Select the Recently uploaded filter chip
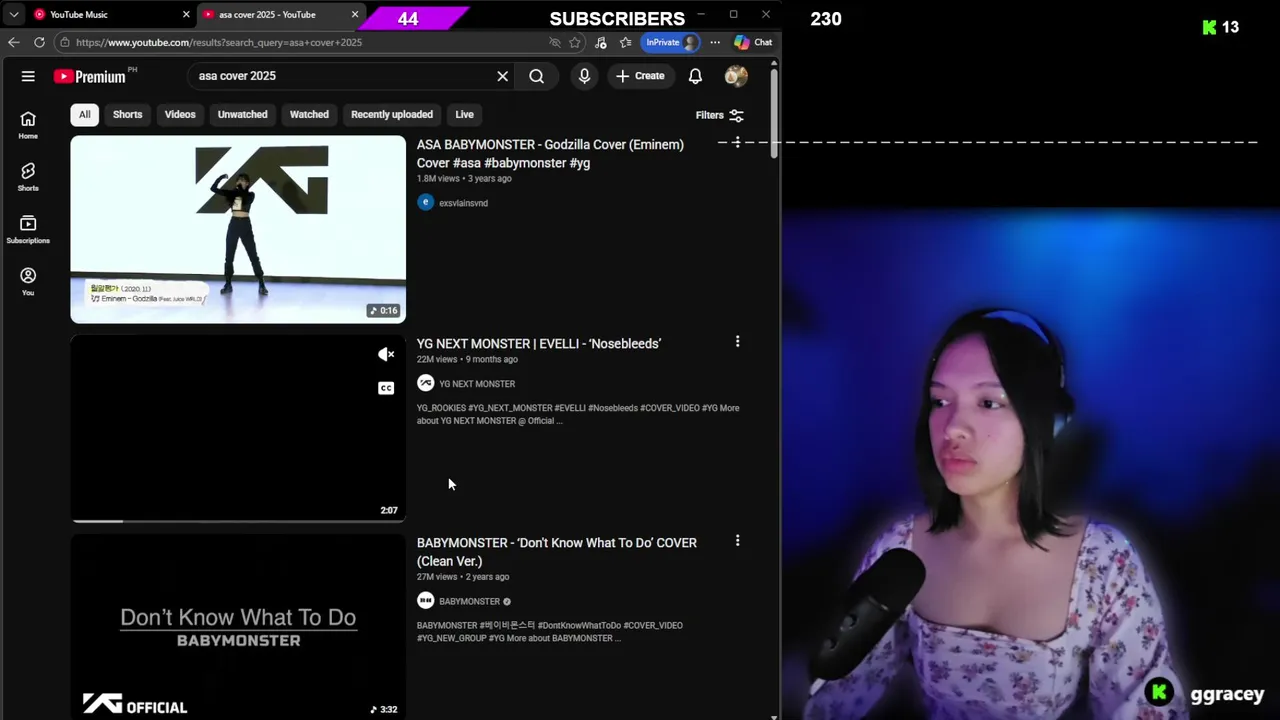Viewport: 1280px width, 720px height. coord(392,114)
